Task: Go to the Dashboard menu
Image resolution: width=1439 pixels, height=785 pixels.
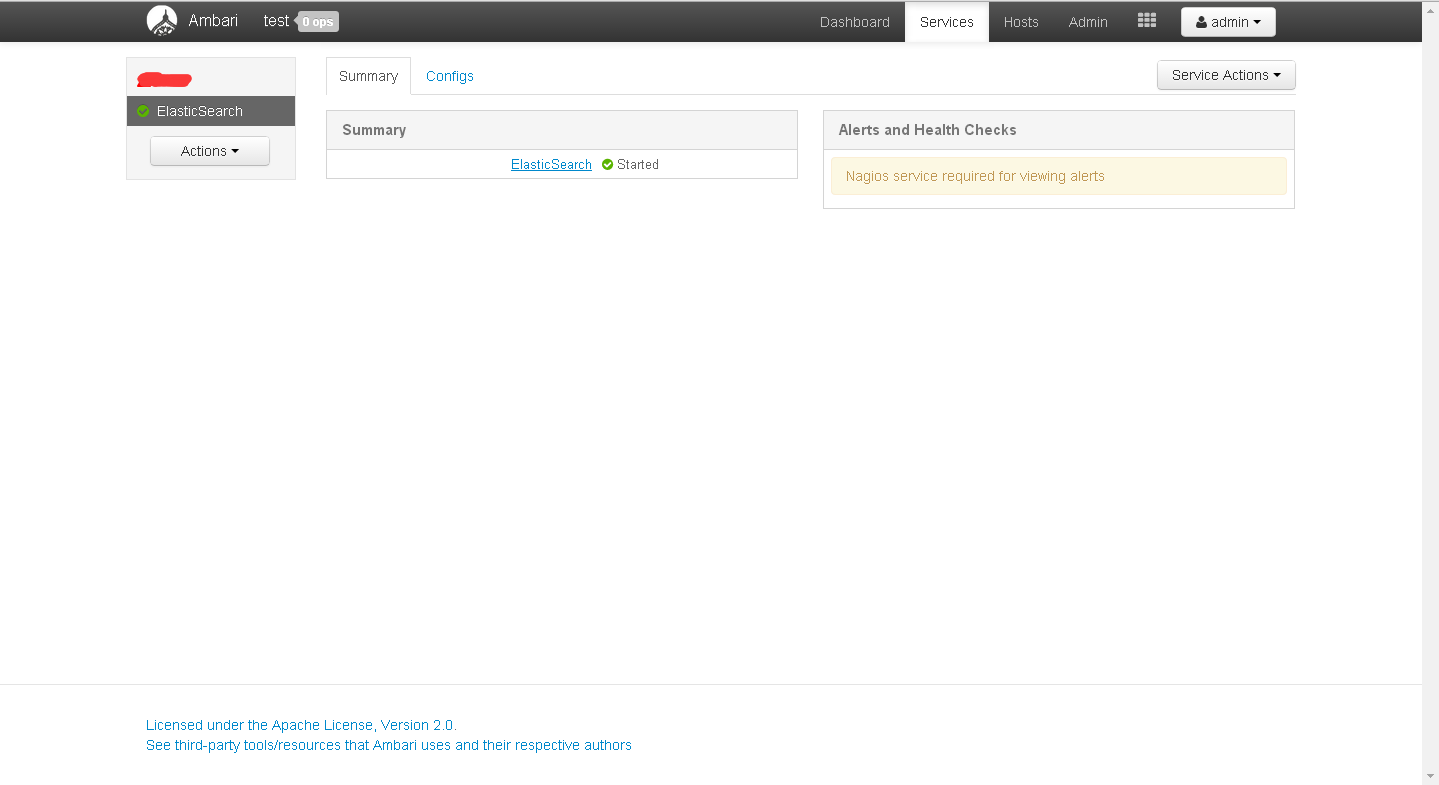Action: [855, 22]
